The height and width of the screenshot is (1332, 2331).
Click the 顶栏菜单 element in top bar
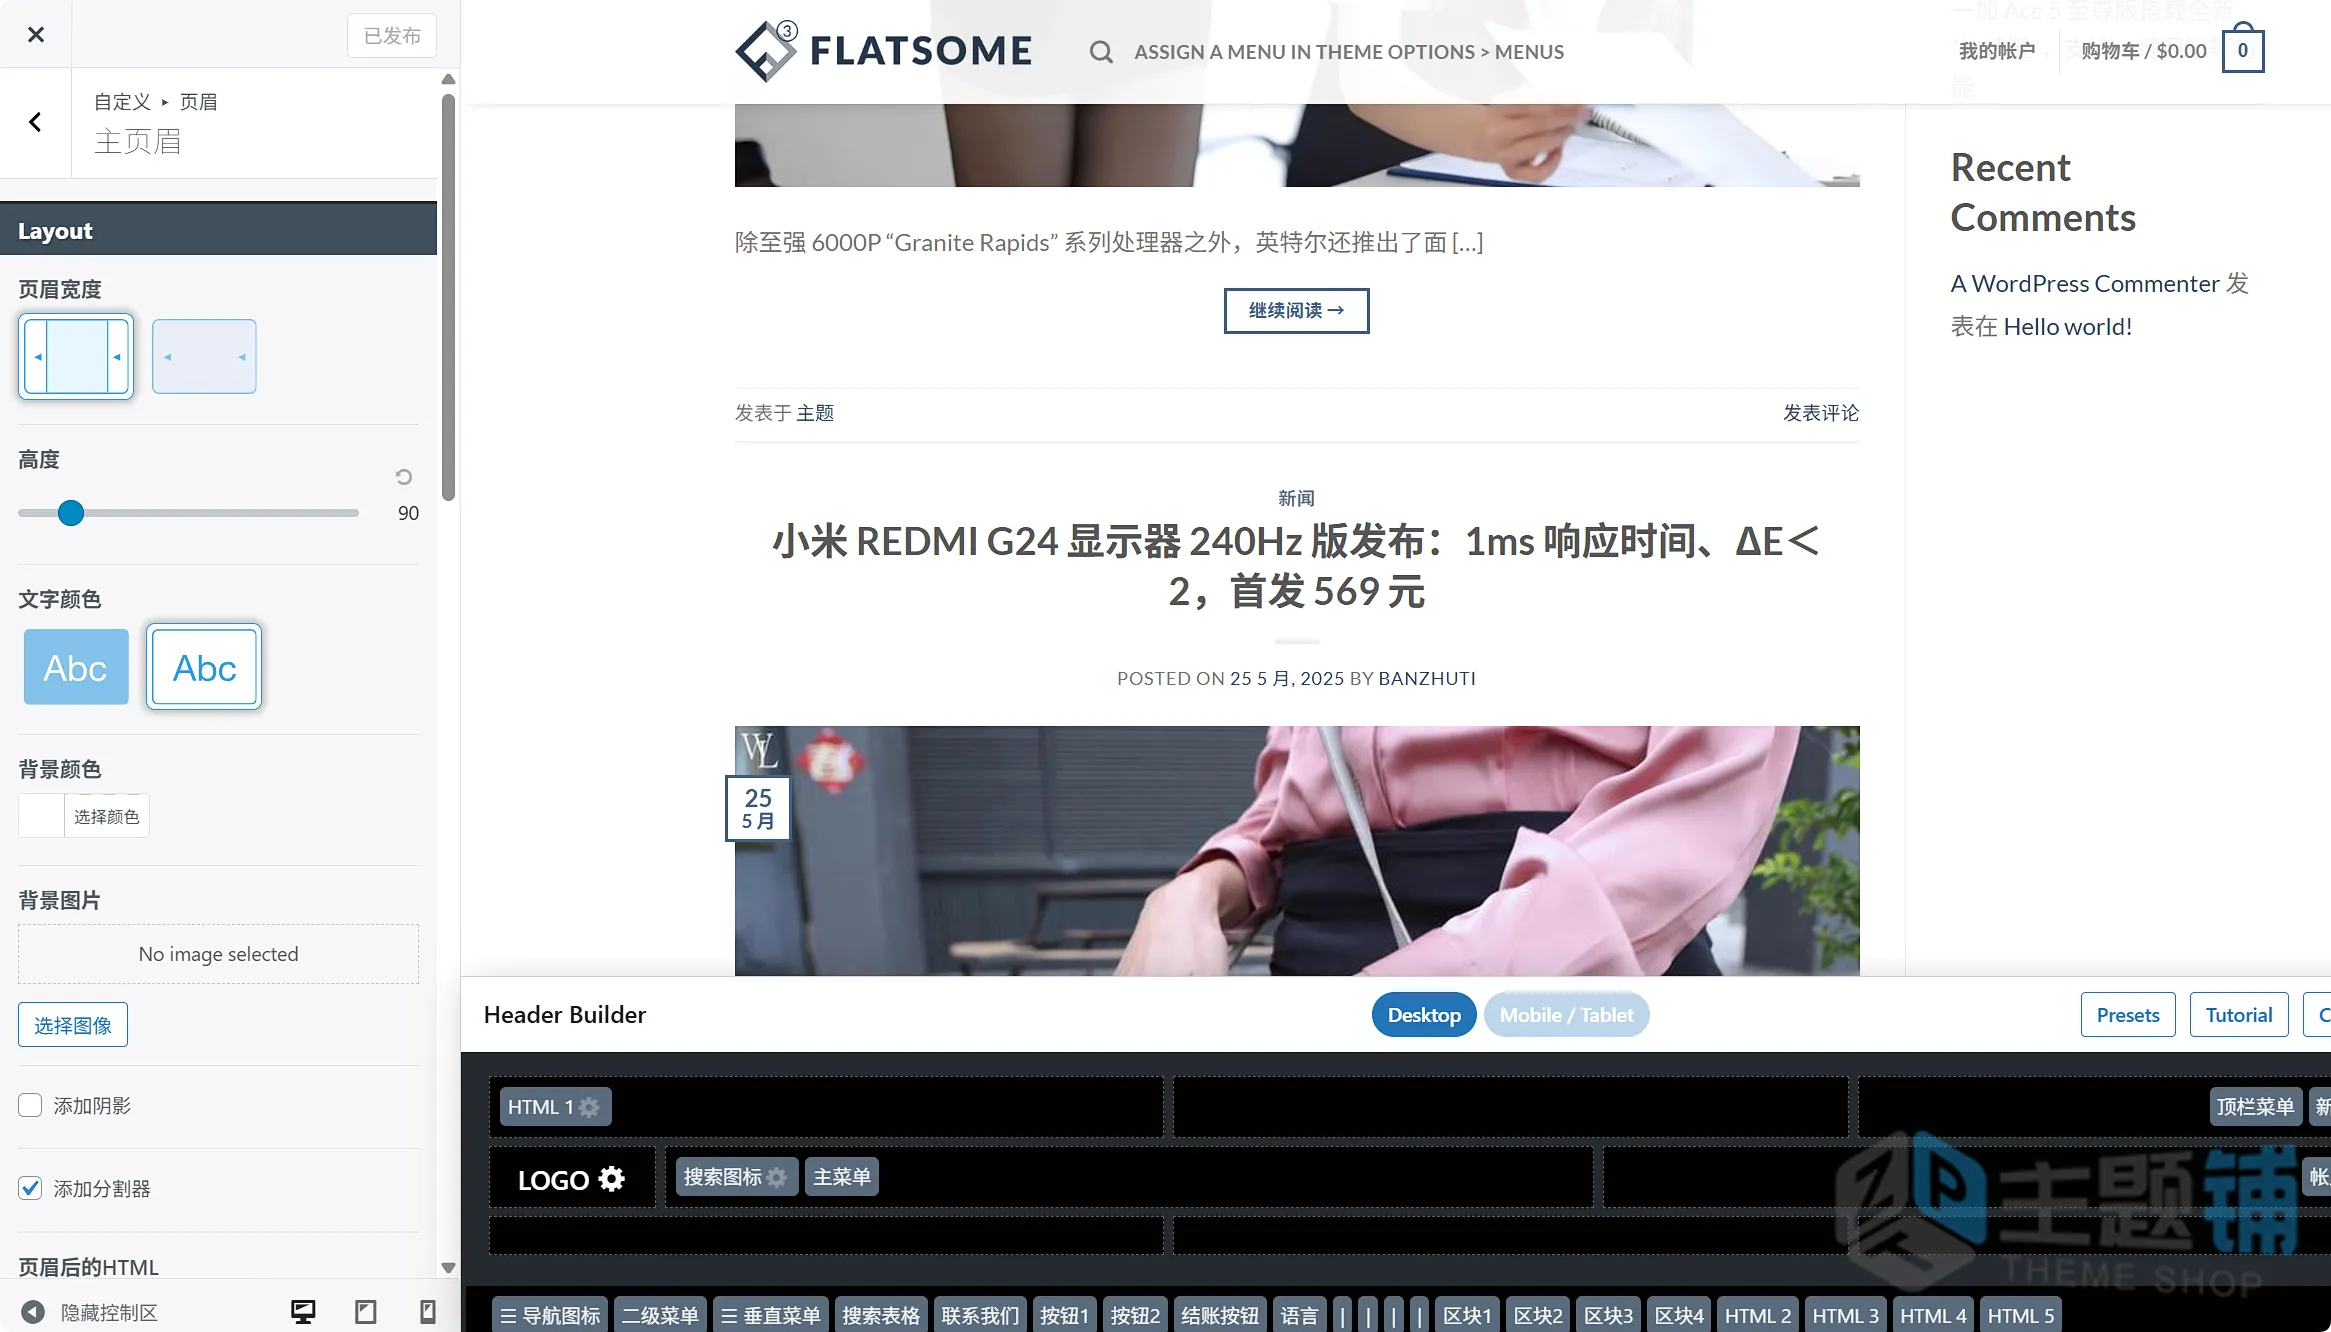pos(2255,1107)
